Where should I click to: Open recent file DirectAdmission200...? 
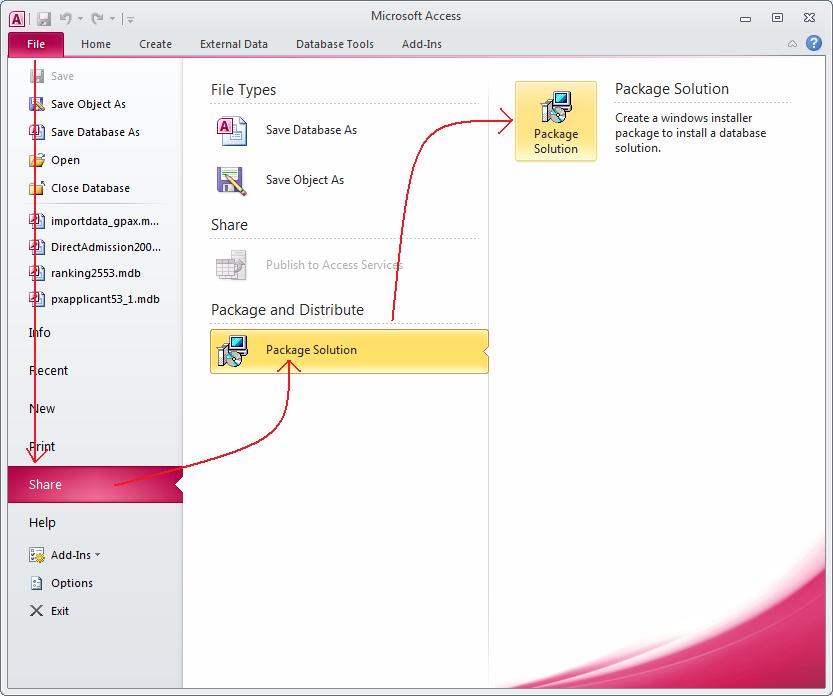pos(106,247)
